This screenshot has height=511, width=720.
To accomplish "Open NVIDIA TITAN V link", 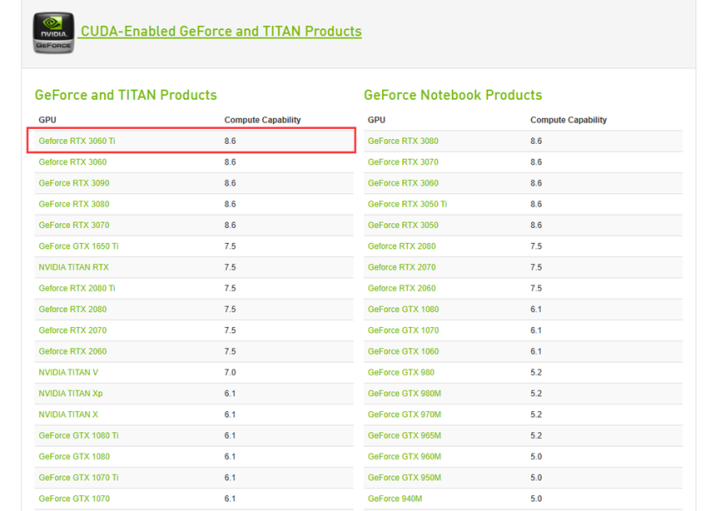I will click(x=68, y=372).
